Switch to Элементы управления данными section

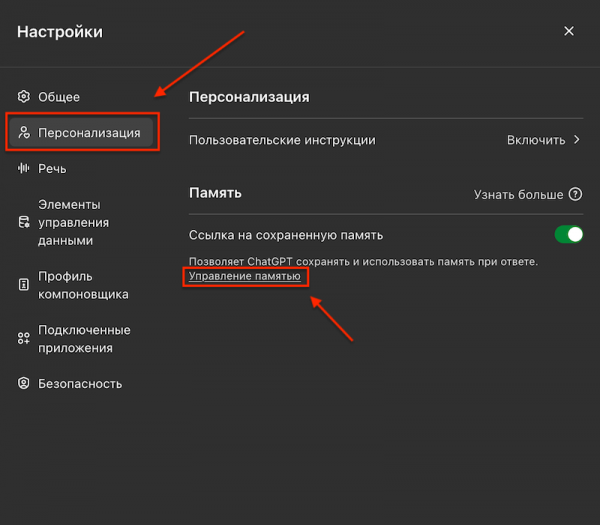73,222
